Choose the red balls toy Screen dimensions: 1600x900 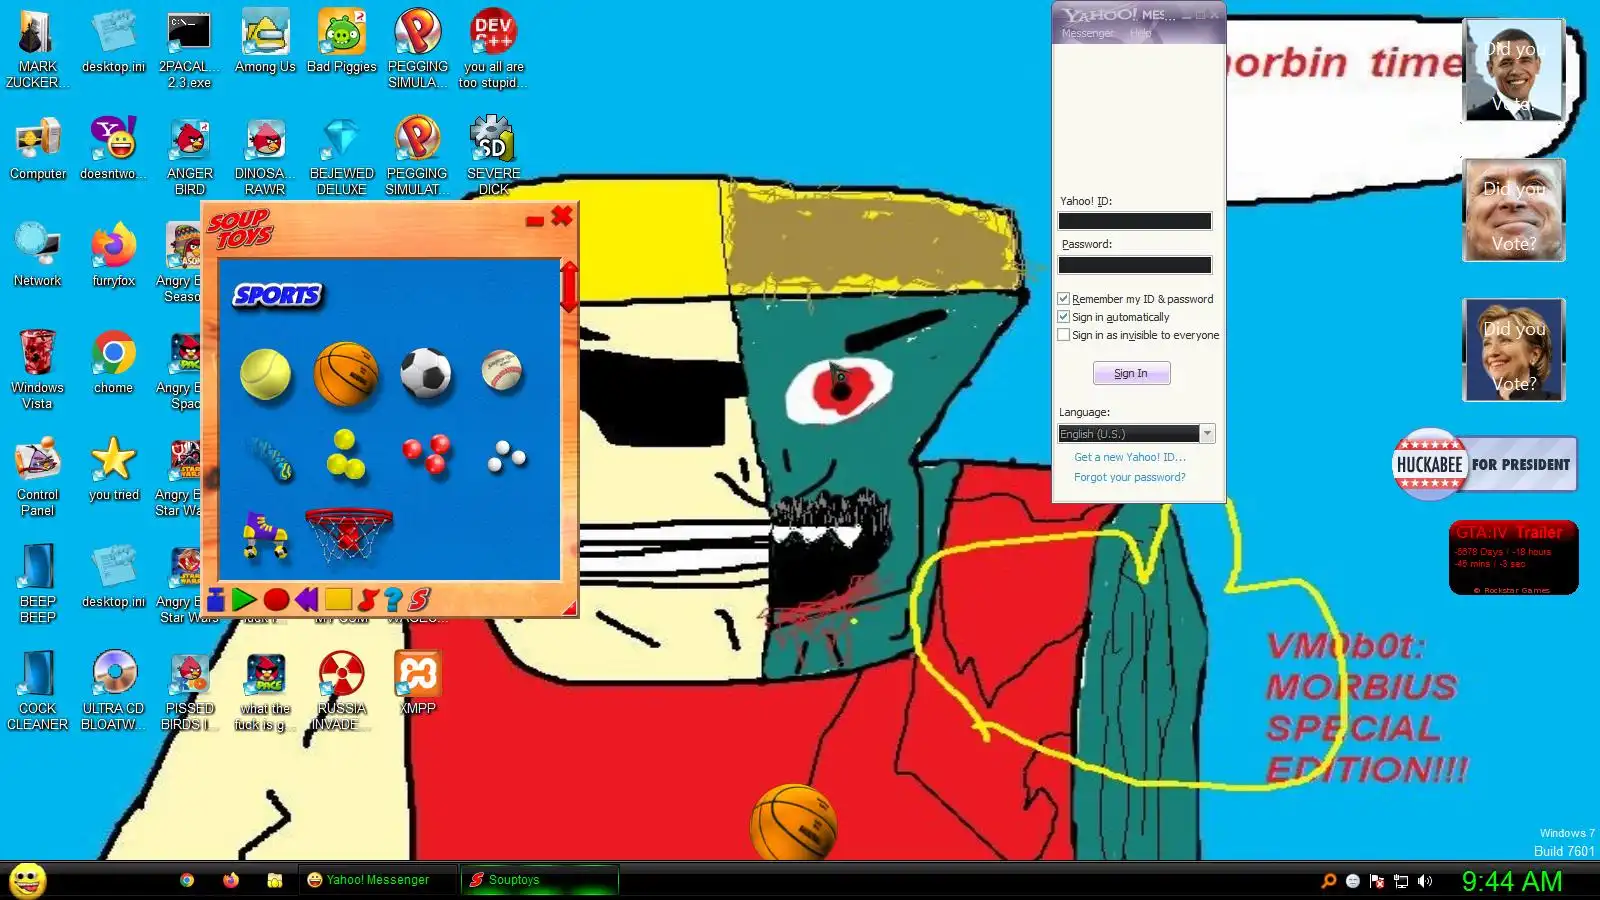427,453
